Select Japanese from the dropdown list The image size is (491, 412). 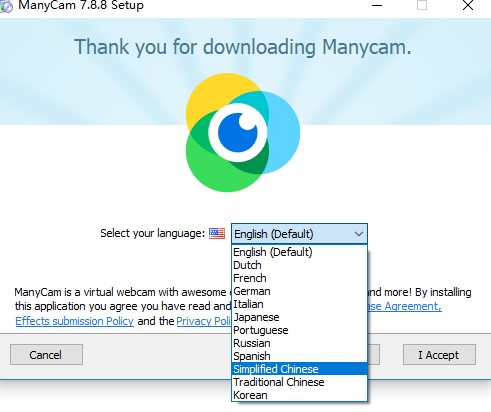[299, 317]
